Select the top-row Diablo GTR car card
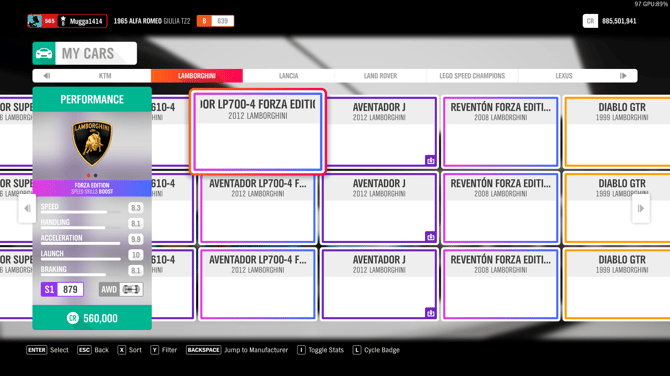This screenshot has width=670, height=376. point(617,132)
